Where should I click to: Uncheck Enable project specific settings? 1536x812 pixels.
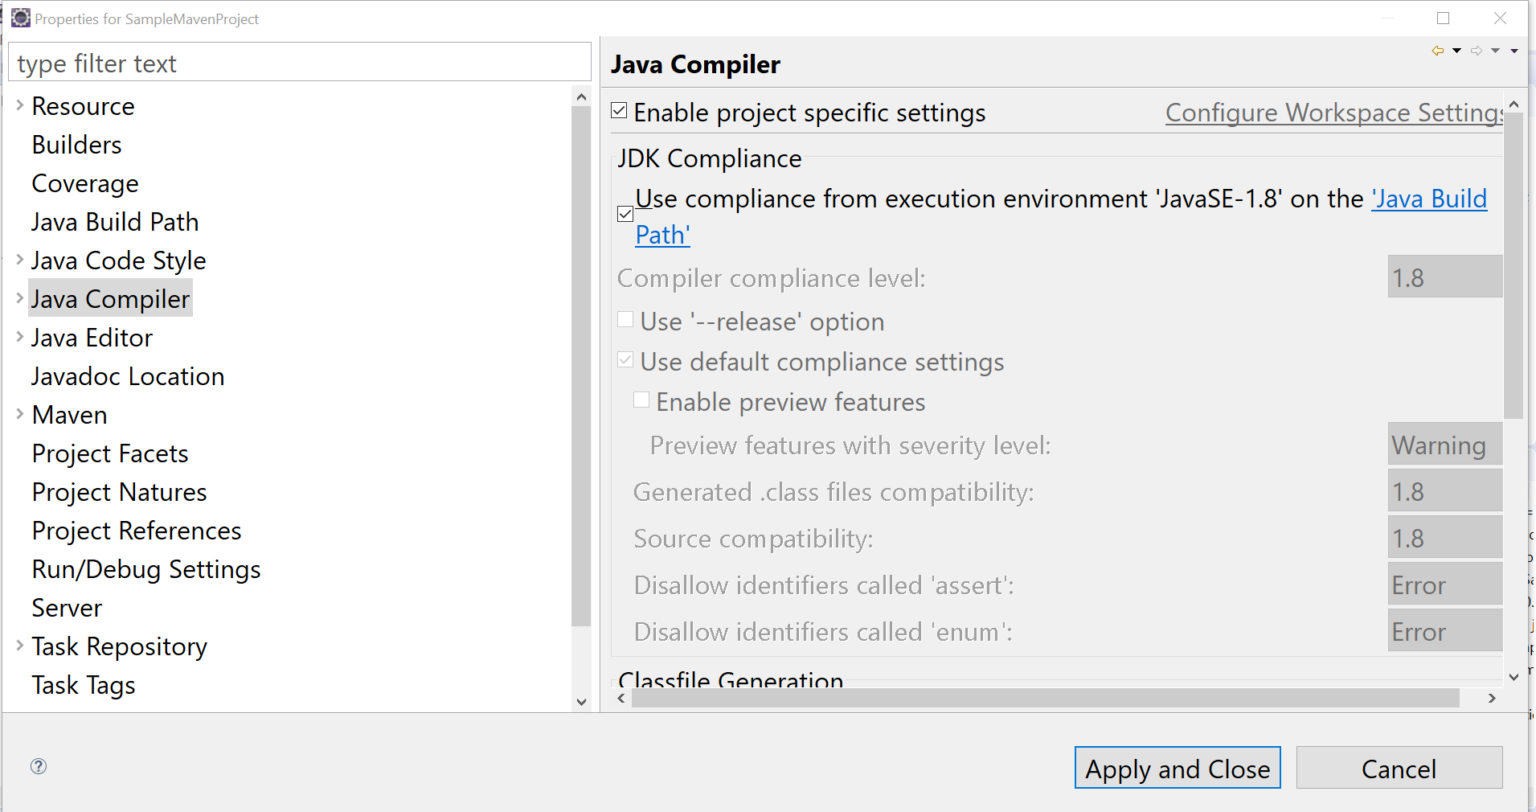tap(619, 111)
